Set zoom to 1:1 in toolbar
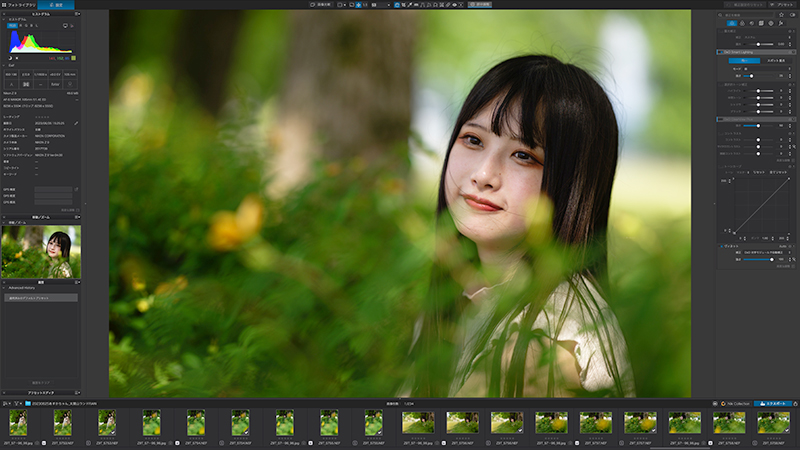This screenshot has width=800, height=450. (365, 5)
